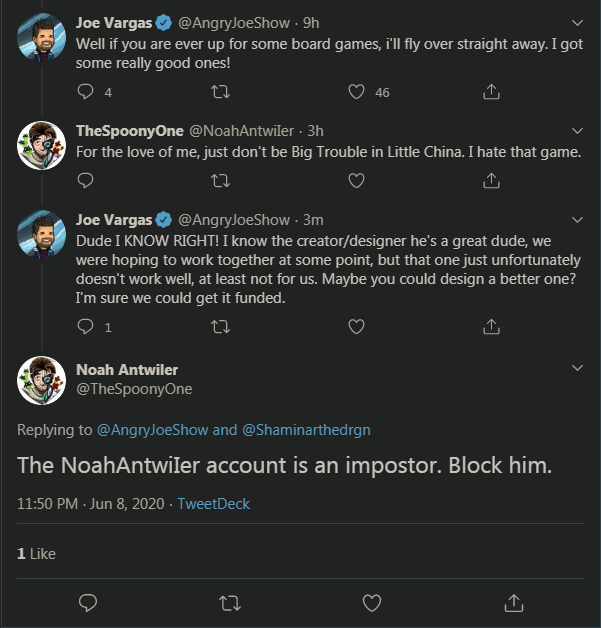Open the @AngryJoeShow mention in 'Replying to'
Screen dimensions: 601x628
coord(153,430)
